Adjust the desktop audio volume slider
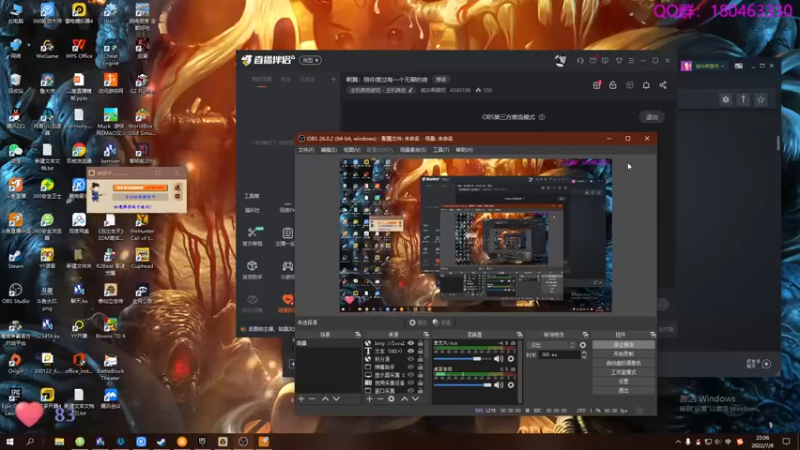 pos(462,385)
